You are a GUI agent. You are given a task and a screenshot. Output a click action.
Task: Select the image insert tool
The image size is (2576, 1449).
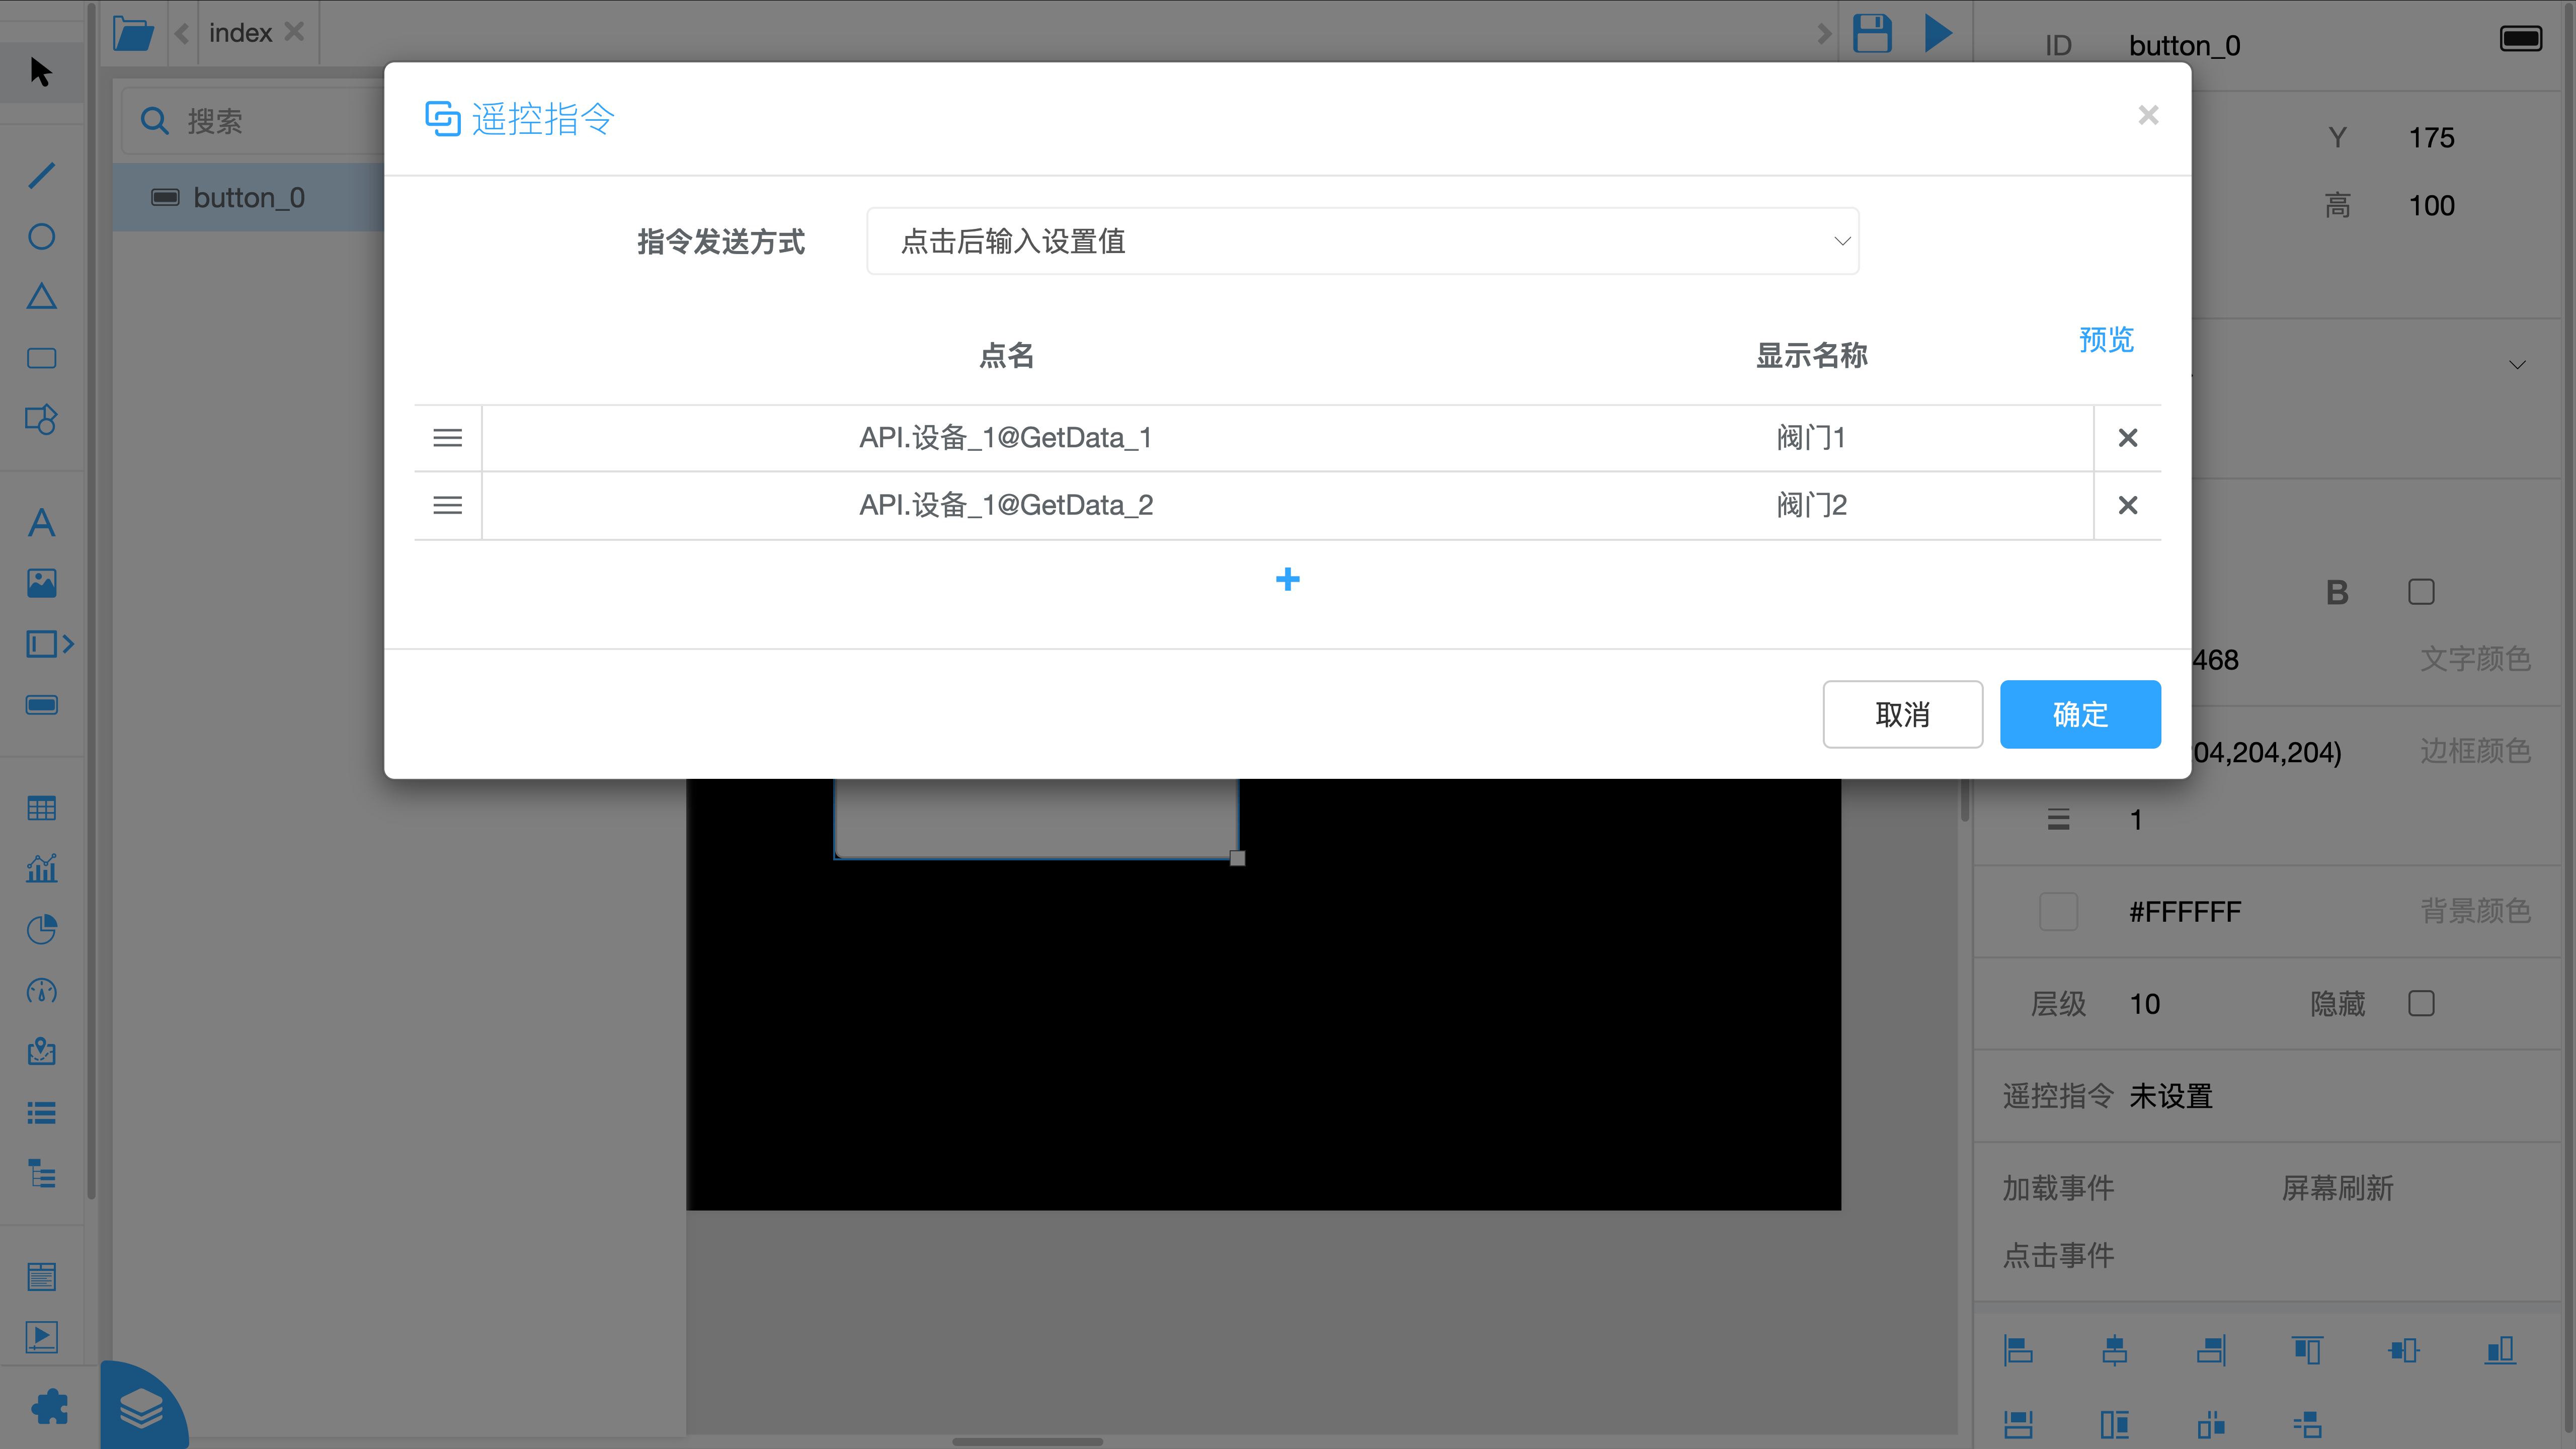[41, 583]
